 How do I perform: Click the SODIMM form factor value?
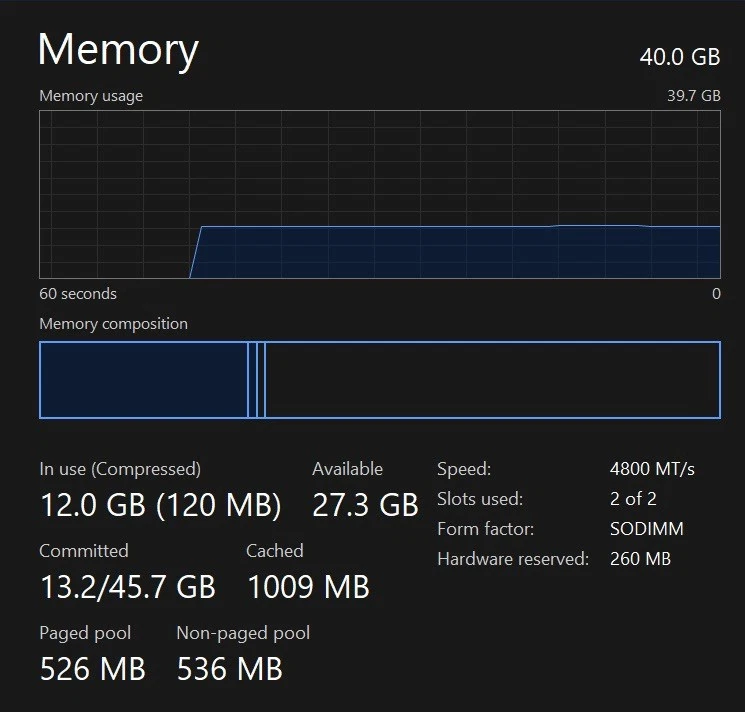point(647,529)
